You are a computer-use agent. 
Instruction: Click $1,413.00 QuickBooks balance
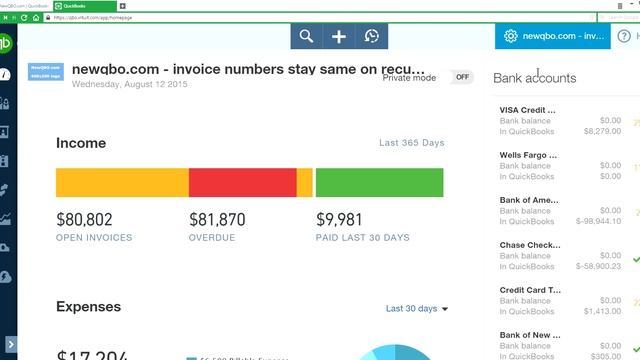click(x=602, y=311)
